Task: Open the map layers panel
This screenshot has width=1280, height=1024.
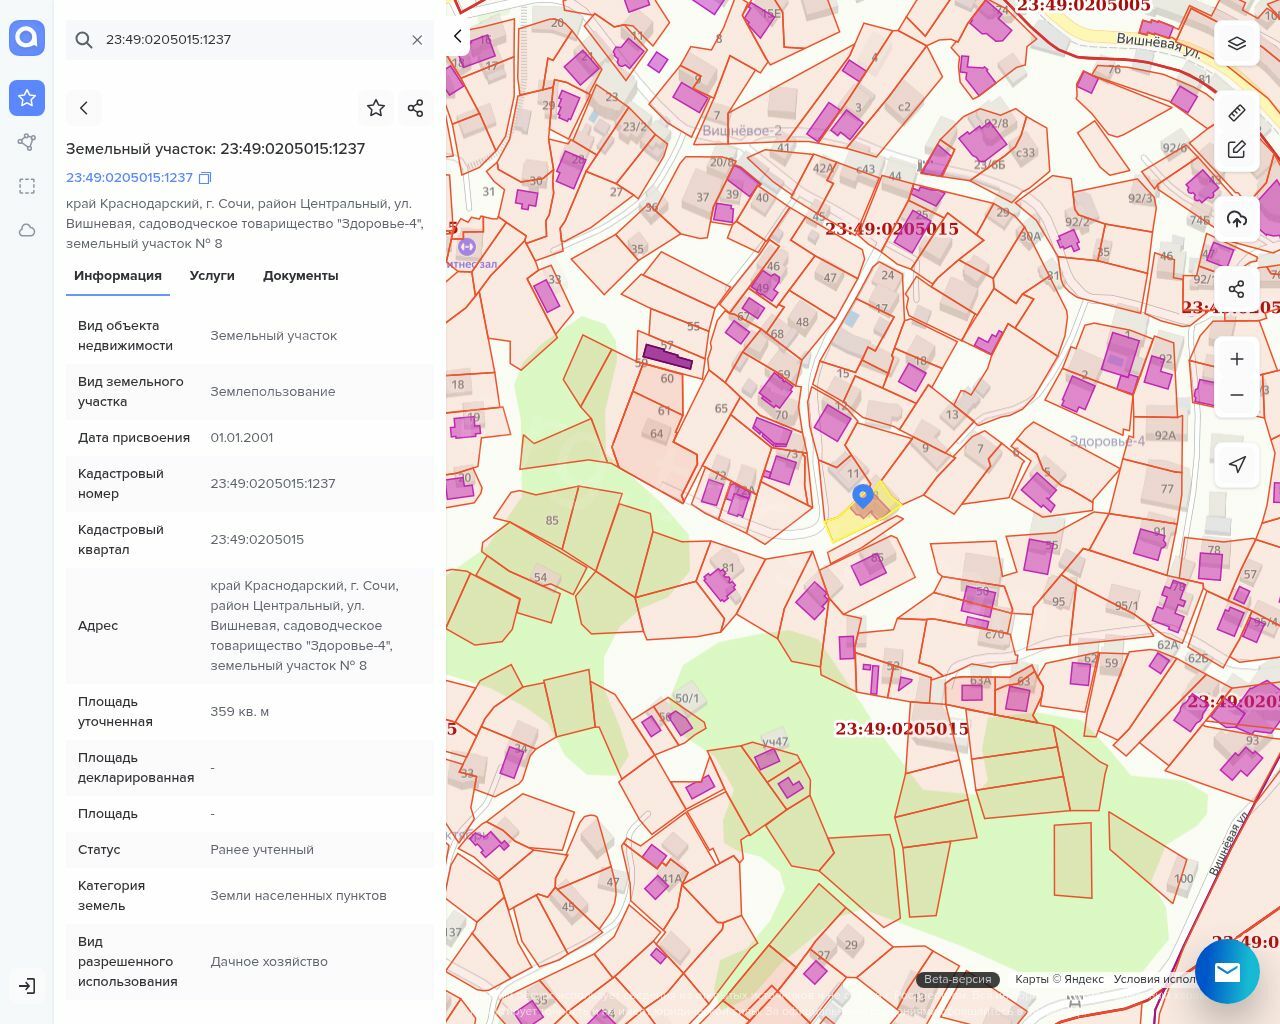Action: [1237, 44]
